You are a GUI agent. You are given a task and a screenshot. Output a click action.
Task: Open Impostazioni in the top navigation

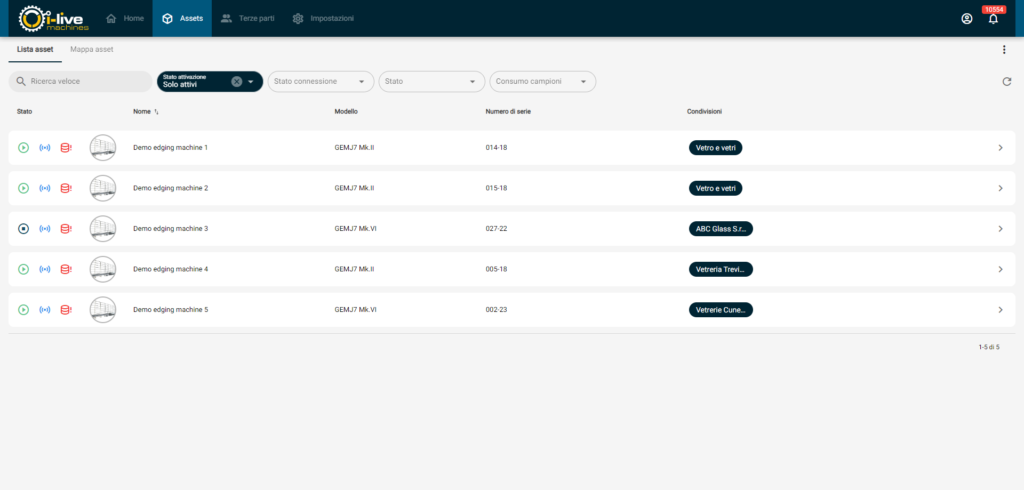point(322,19)
